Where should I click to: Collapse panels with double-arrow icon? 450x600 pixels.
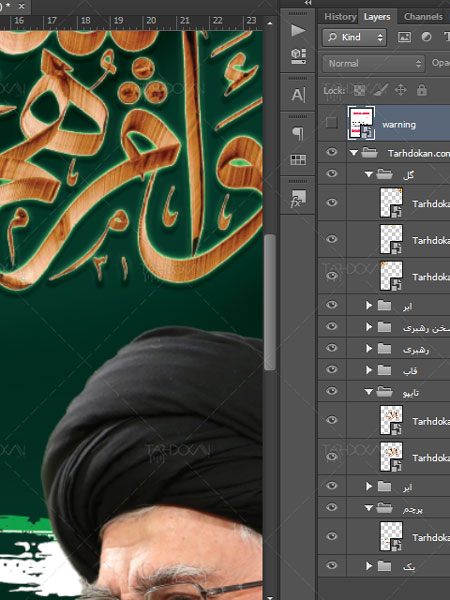click(308, 3)
